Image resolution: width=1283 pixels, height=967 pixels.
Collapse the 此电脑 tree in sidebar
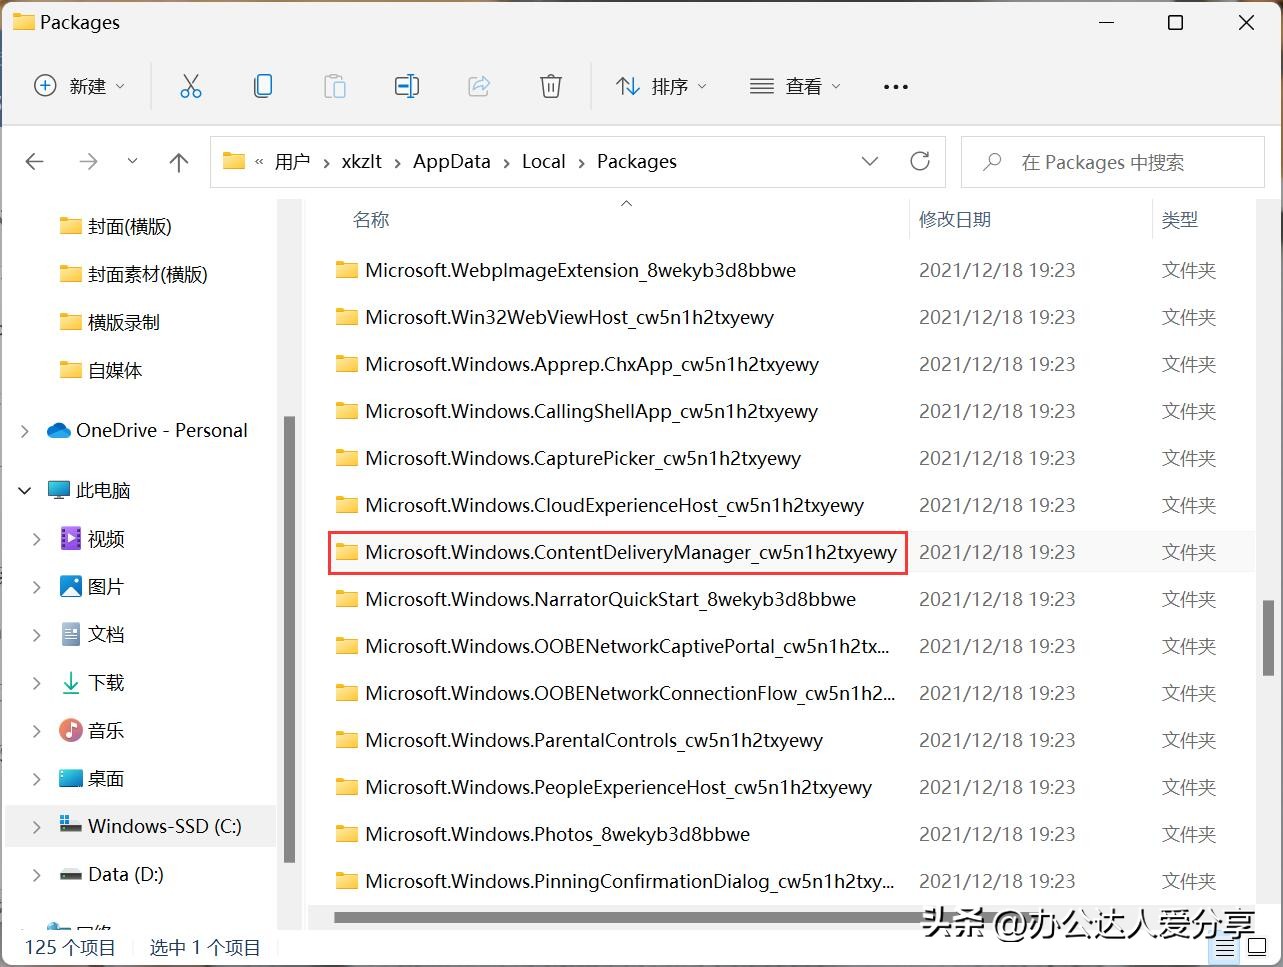point(23,490)
